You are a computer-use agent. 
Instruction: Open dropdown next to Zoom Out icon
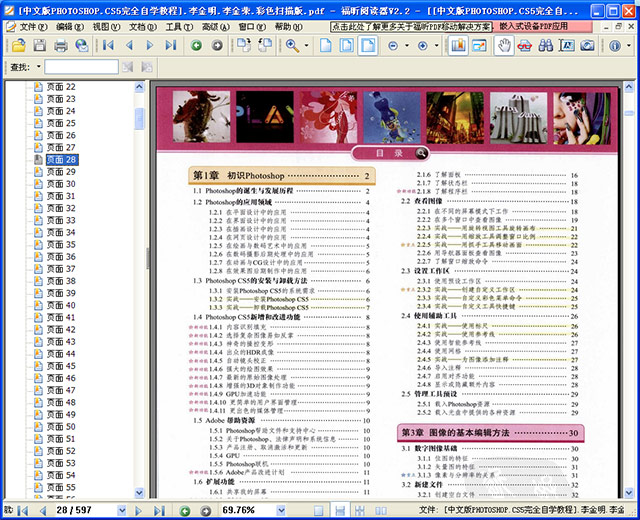(407, 46)
